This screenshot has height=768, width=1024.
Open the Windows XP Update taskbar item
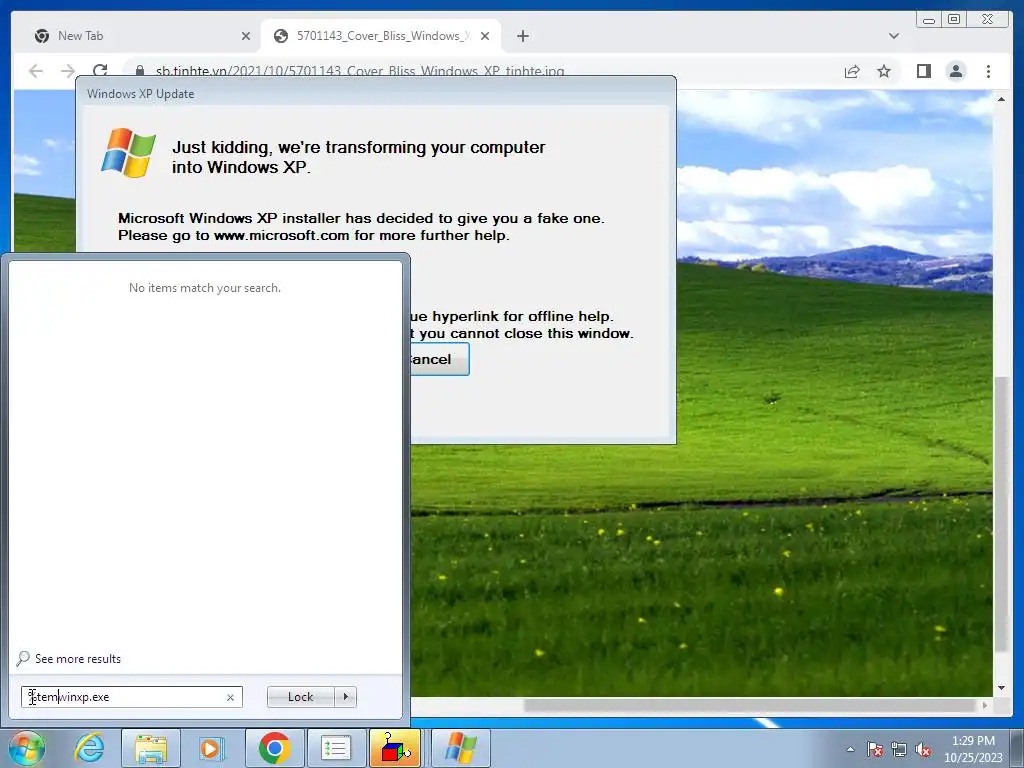click(x=461, y=748)
